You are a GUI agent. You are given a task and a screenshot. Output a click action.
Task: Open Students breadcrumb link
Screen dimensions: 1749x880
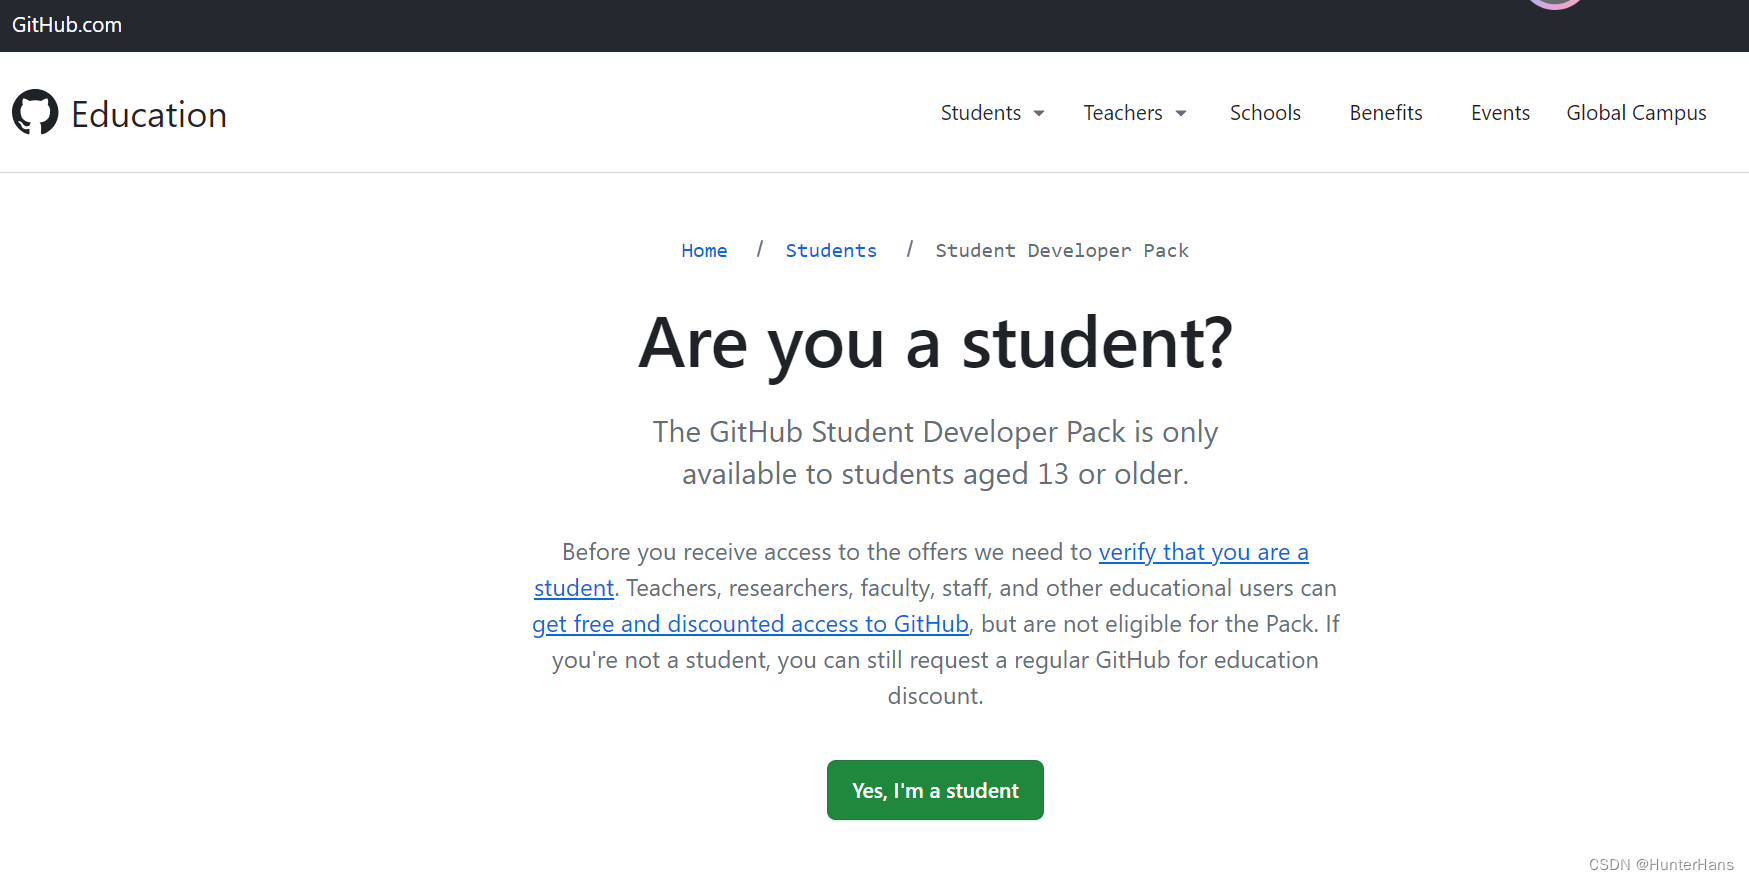(x=831, y=250)
